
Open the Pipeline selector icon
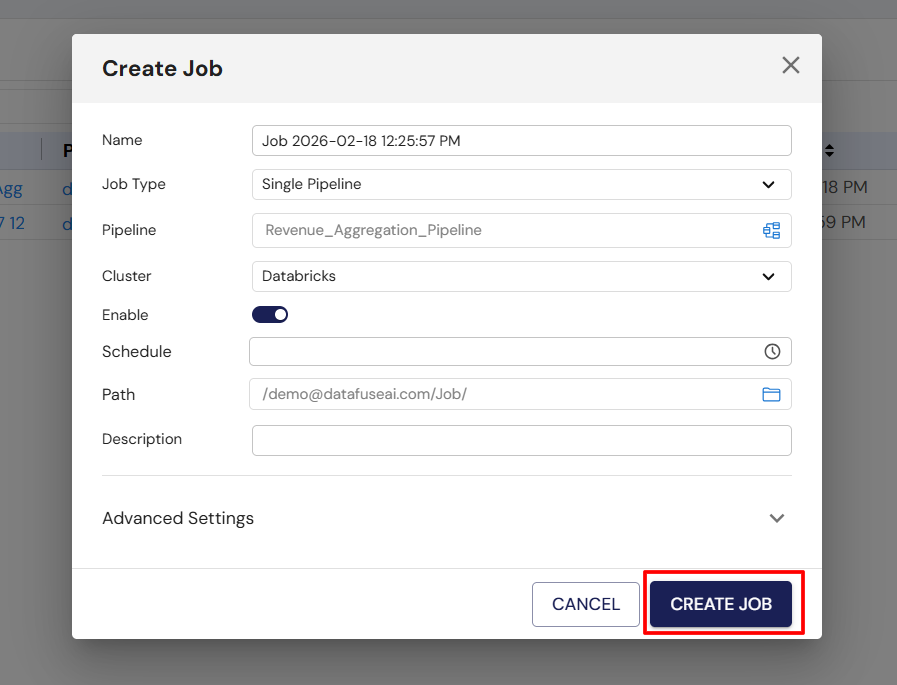(771, 230)
